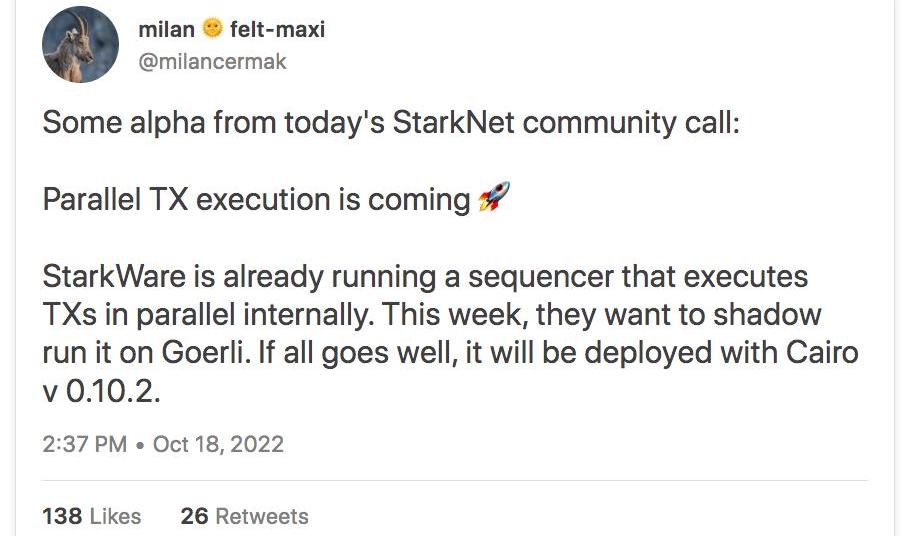Open the display name "milan"
906x536 pixels.
[166, 29]
